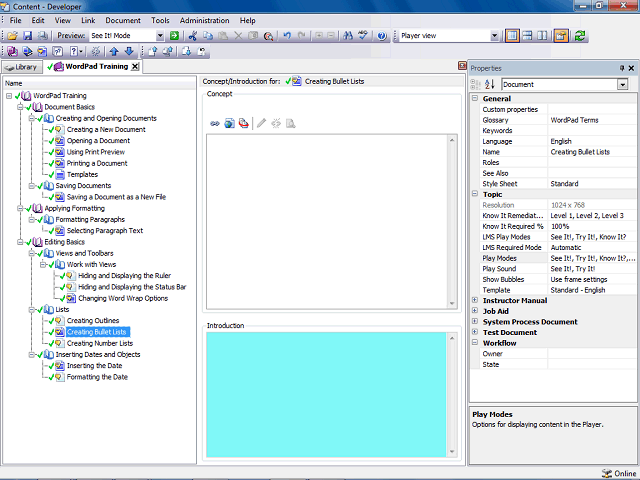Expand the Instructor Manual section

[x=475, y=300]
